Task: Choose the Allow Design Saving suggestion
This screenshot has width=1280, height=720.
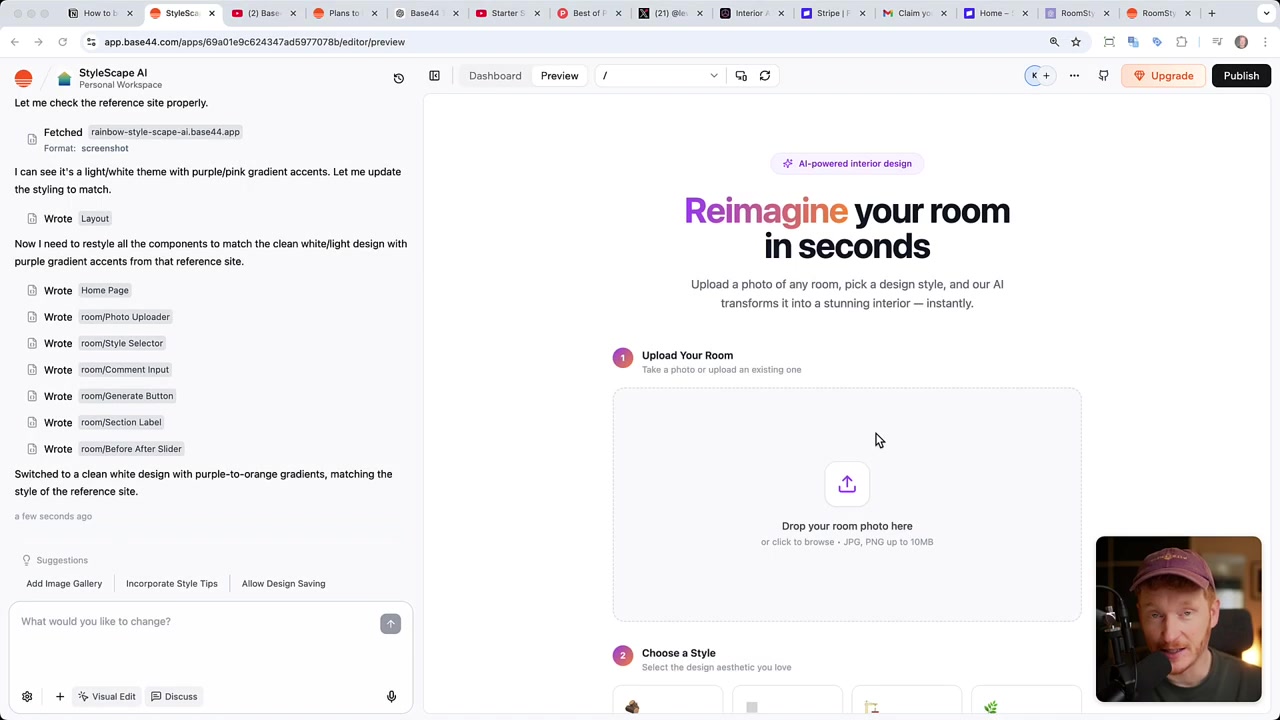Action: (283, 584)
